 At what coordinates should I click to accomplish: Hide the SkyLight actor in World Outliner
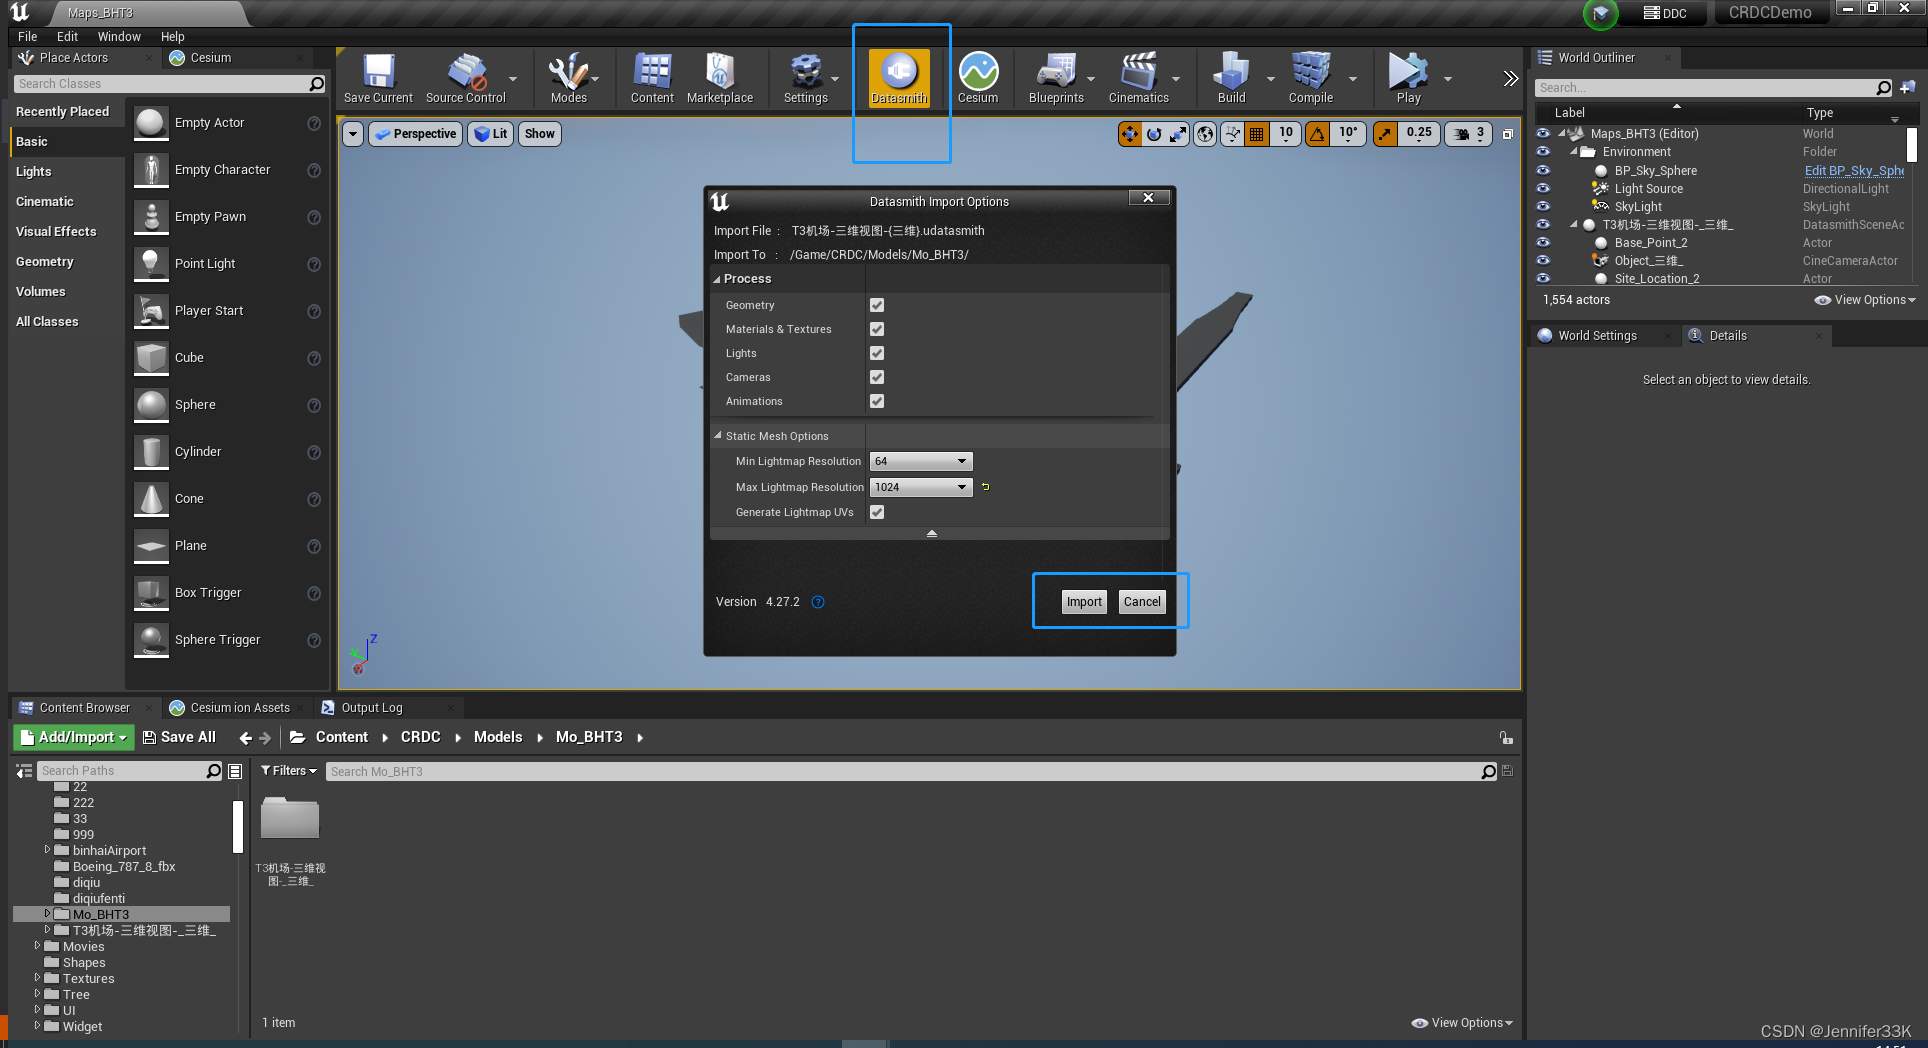pyautogui.click(x=1543, y=206)
